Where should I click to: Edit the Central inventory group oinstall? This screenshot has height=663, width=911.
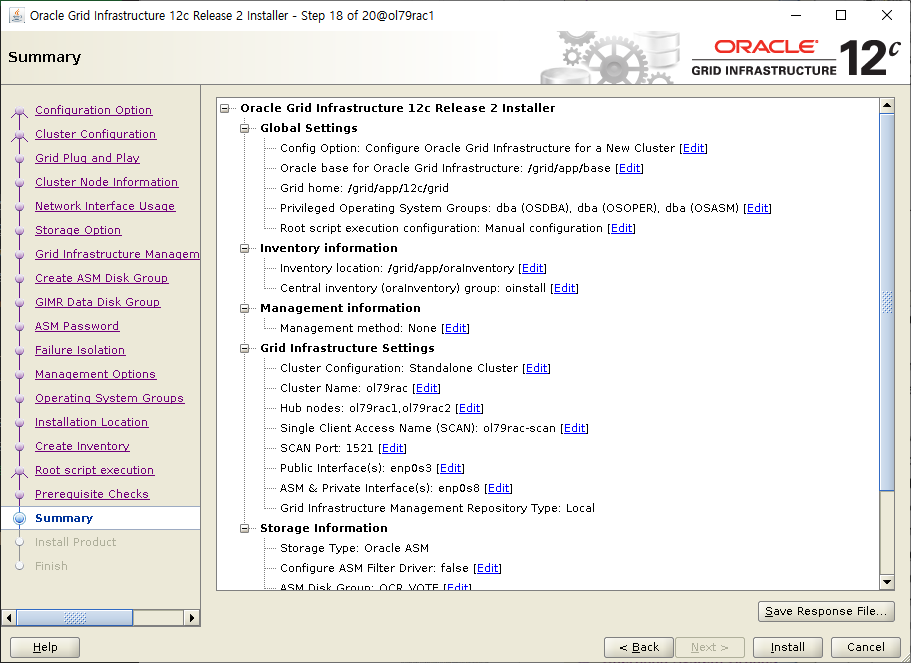564,288
